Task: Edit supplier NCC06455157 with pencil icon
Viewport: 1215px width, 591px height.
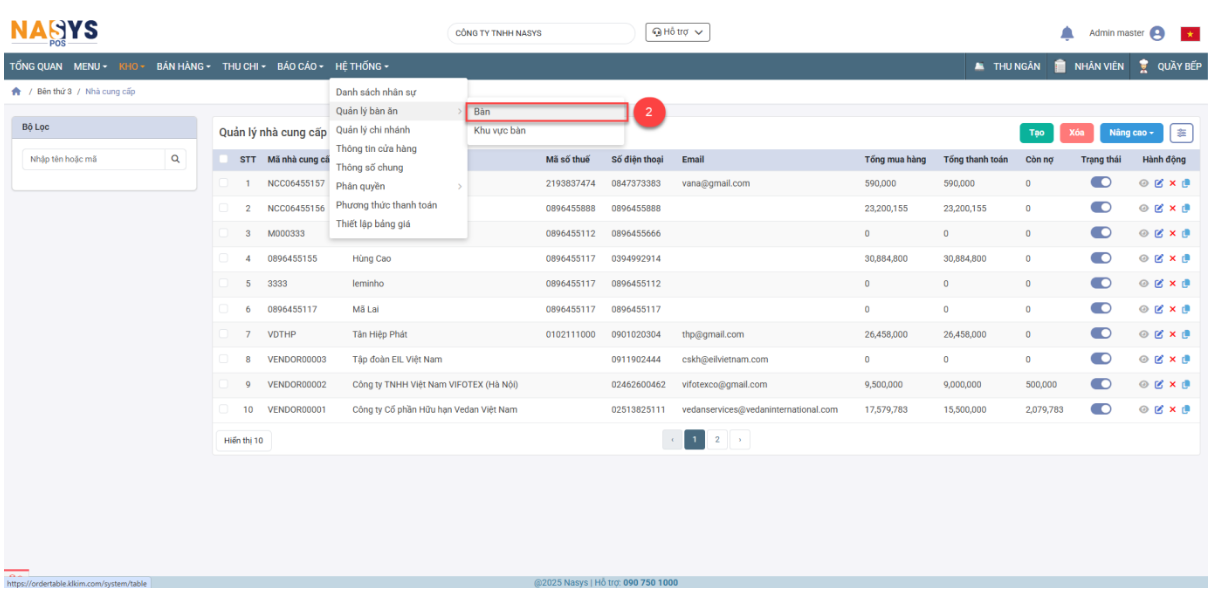Action: pyautogui.click(x=1159, y=184)
